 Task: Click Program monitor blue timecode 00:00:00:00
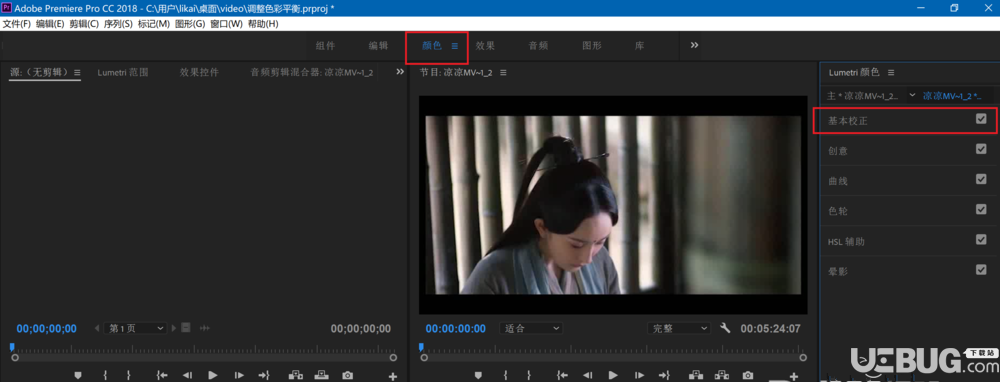pos(455,328)
